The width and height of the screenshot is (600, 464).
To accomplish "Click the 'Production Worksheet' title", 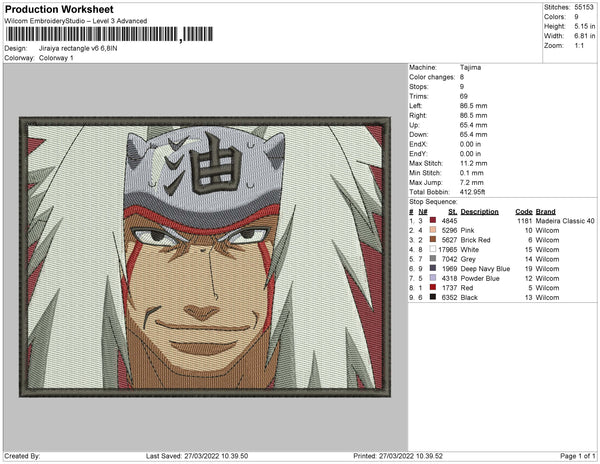I will pyautogui.click(x=59, y=9).
